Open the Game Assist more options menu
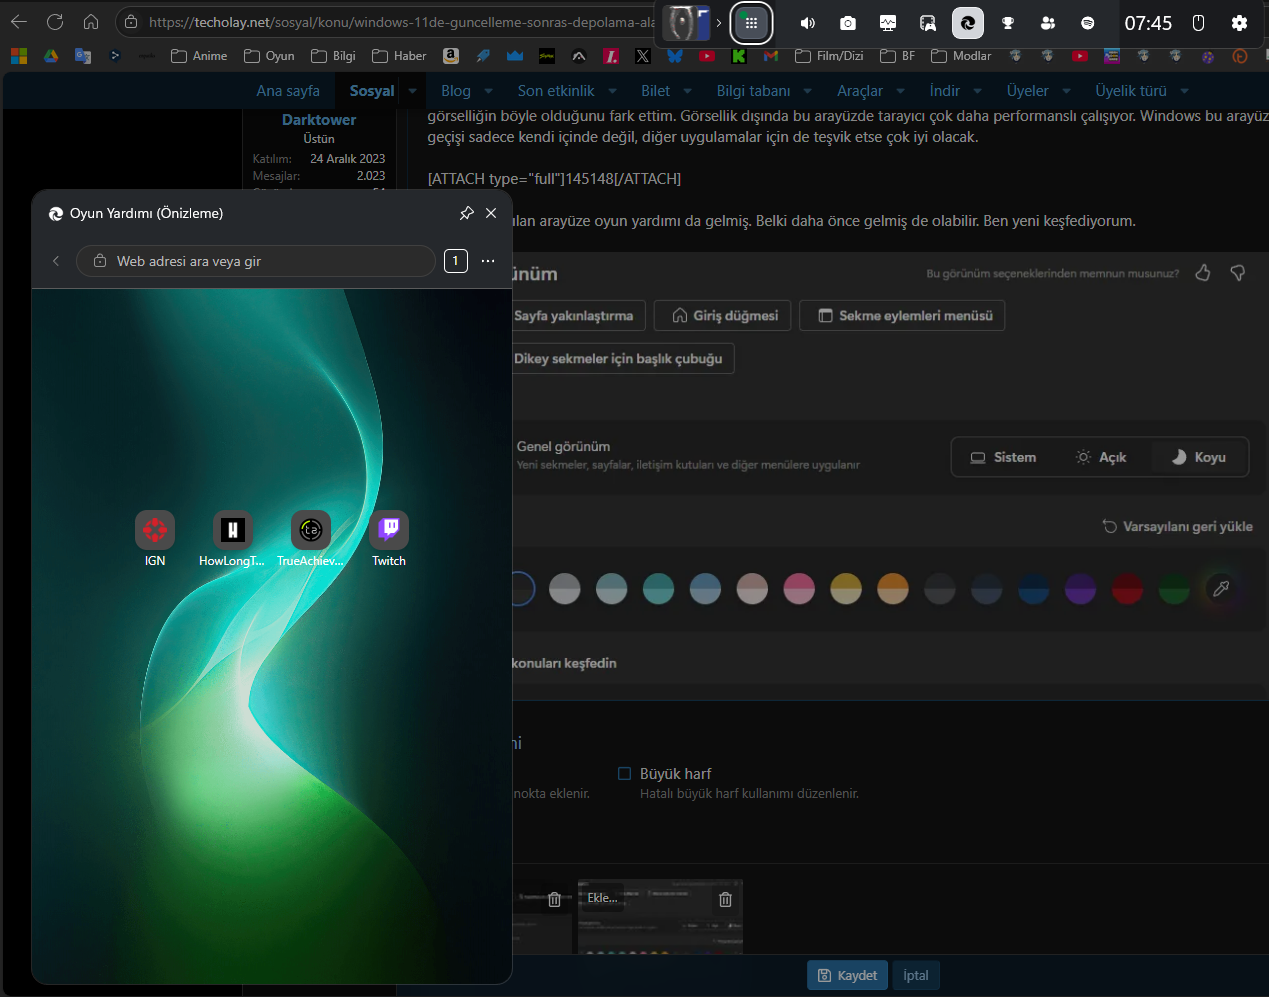The height and width of the screenshot is (997, 1269). point(488,261)
